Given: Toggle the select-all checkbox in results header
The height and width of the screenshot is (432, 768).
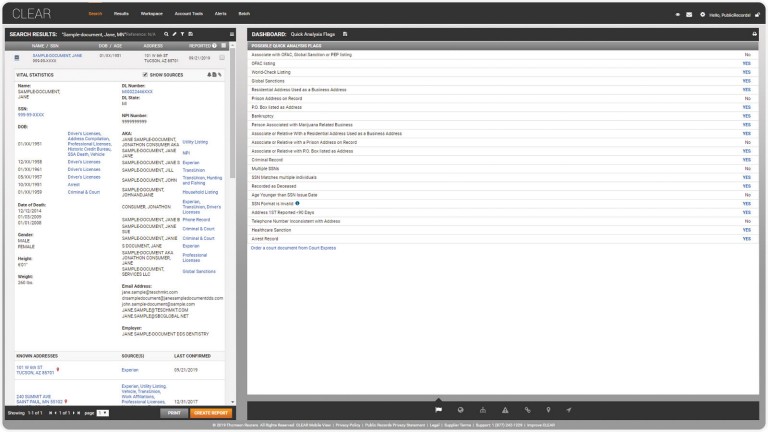Looking at the screenshot, I should point(222,45).
